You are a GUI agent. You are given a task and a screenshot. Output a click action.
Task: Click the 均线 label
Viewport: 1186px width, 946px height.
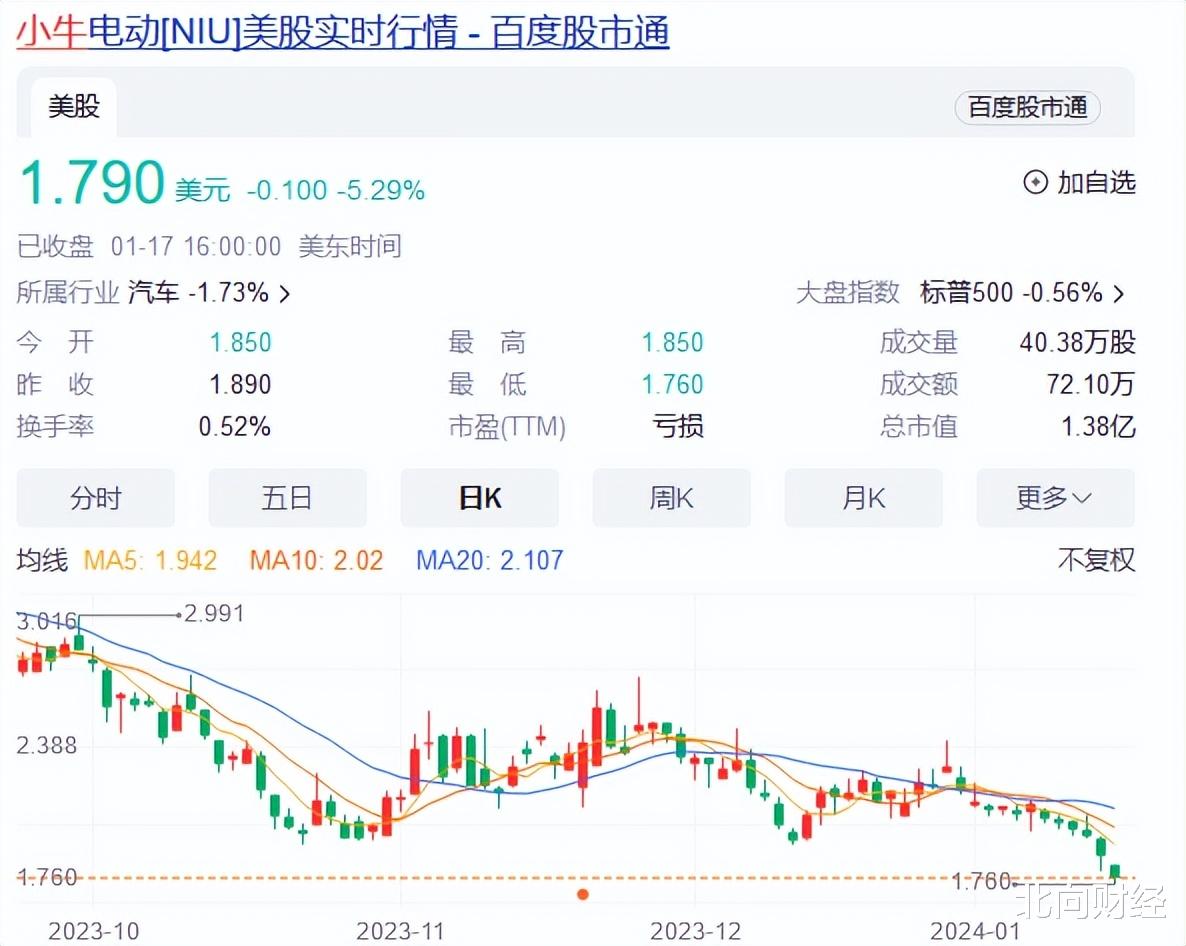[42, 560]
